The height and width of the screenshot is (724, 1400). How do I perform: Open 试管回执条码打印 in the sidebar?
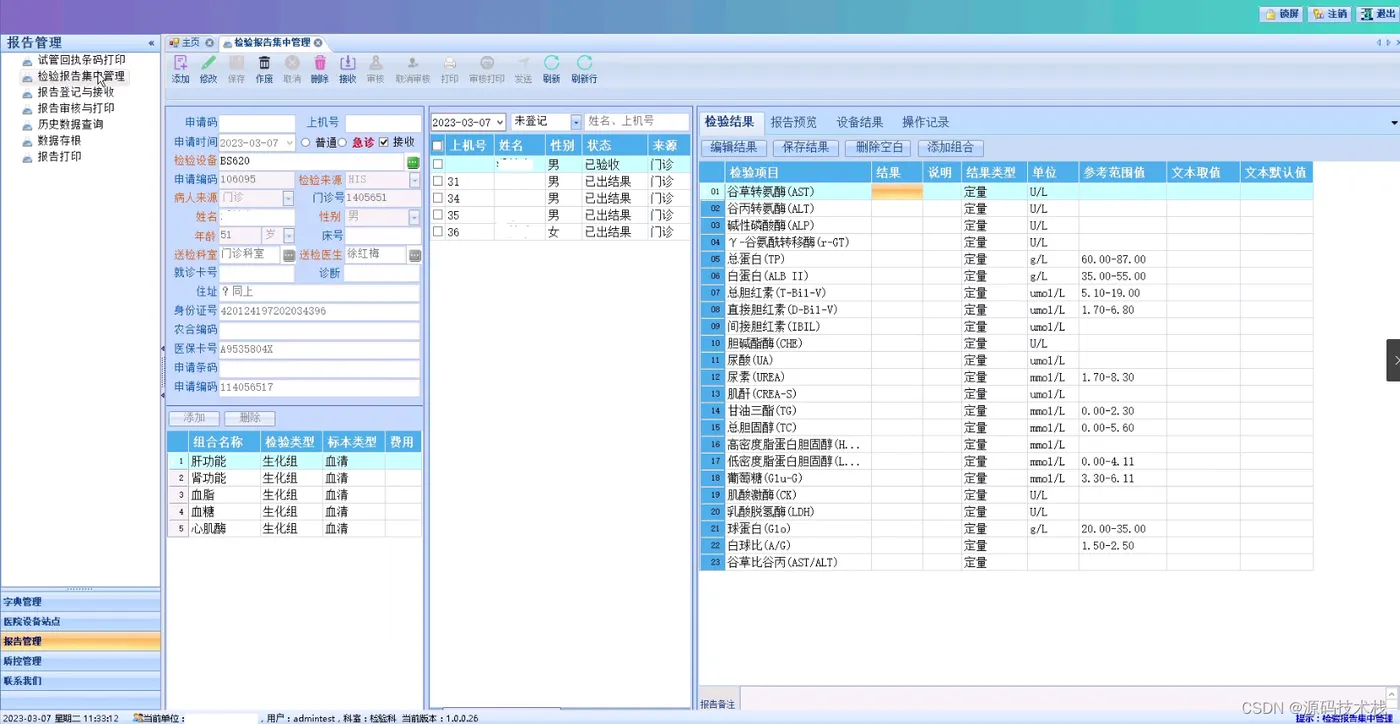point(81,60)
